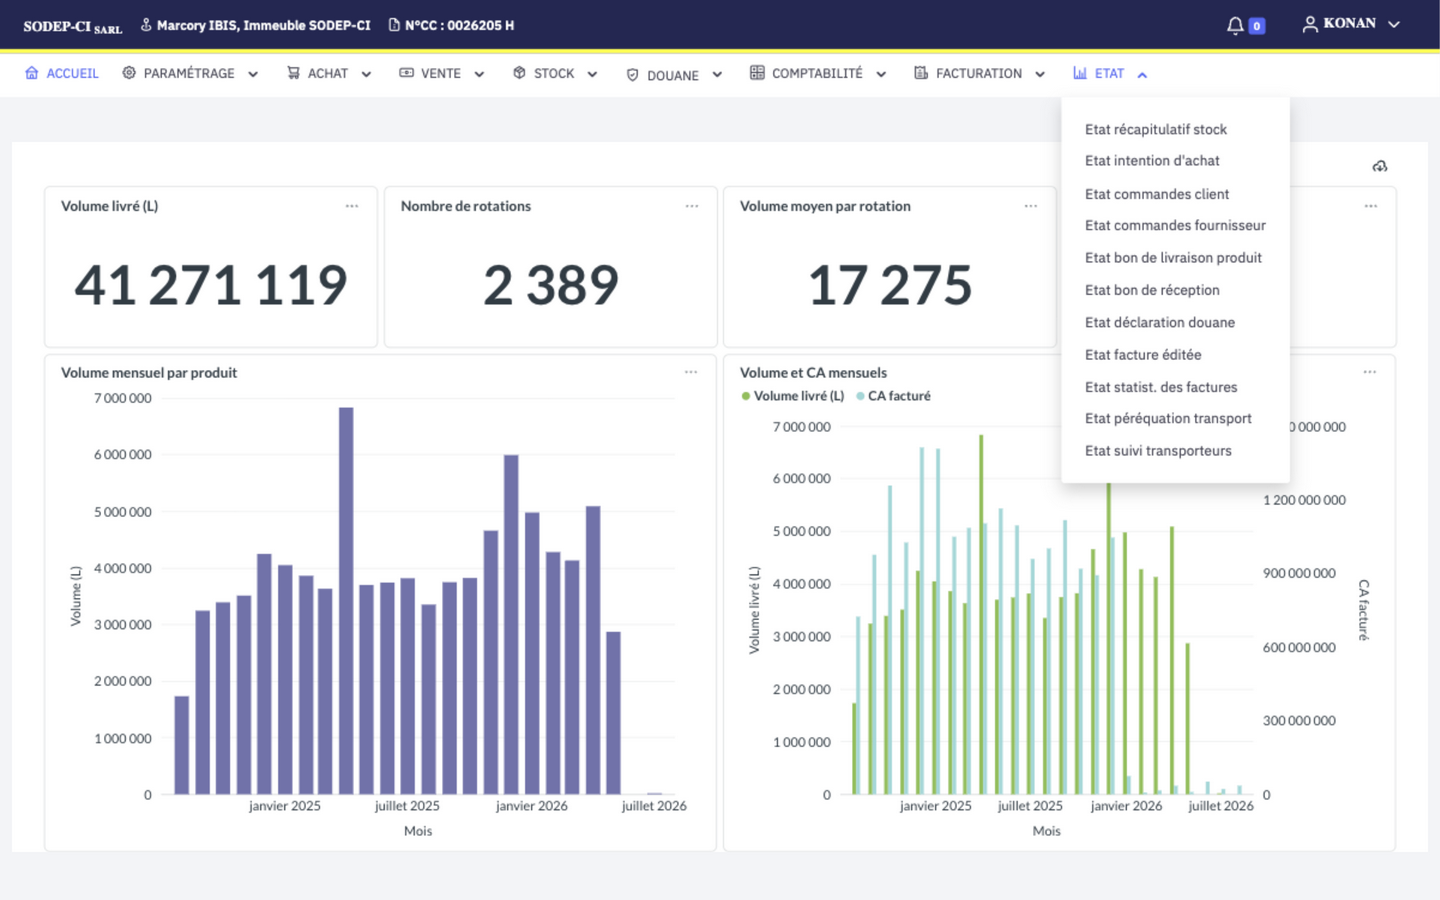Click the 17 275 average volume value
Viewport: 1440px width, 900px height.
point(890,285)
